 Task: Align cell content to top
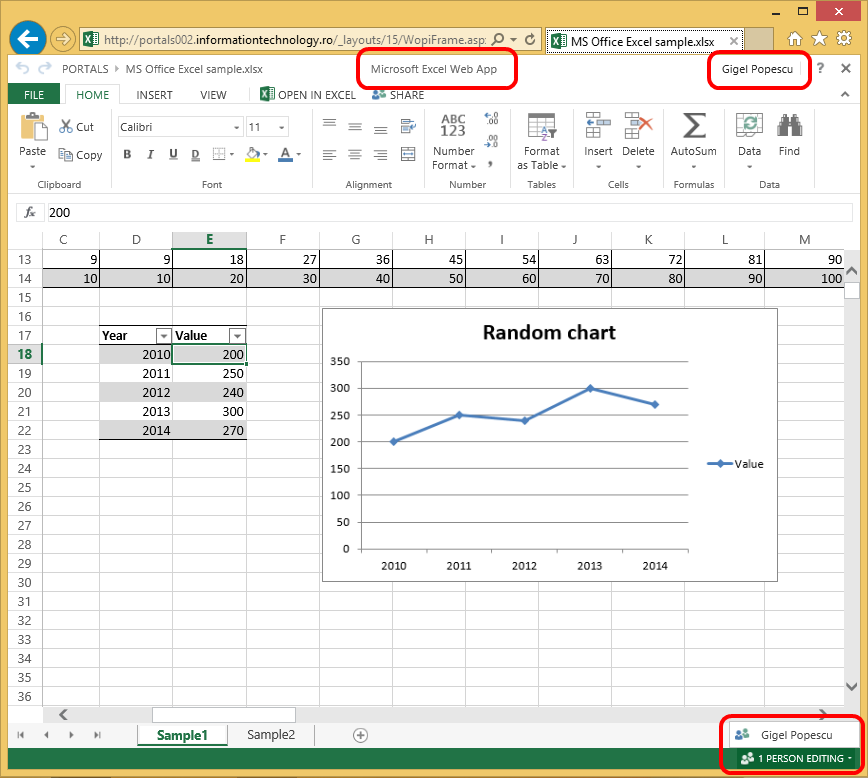[329, 126]
